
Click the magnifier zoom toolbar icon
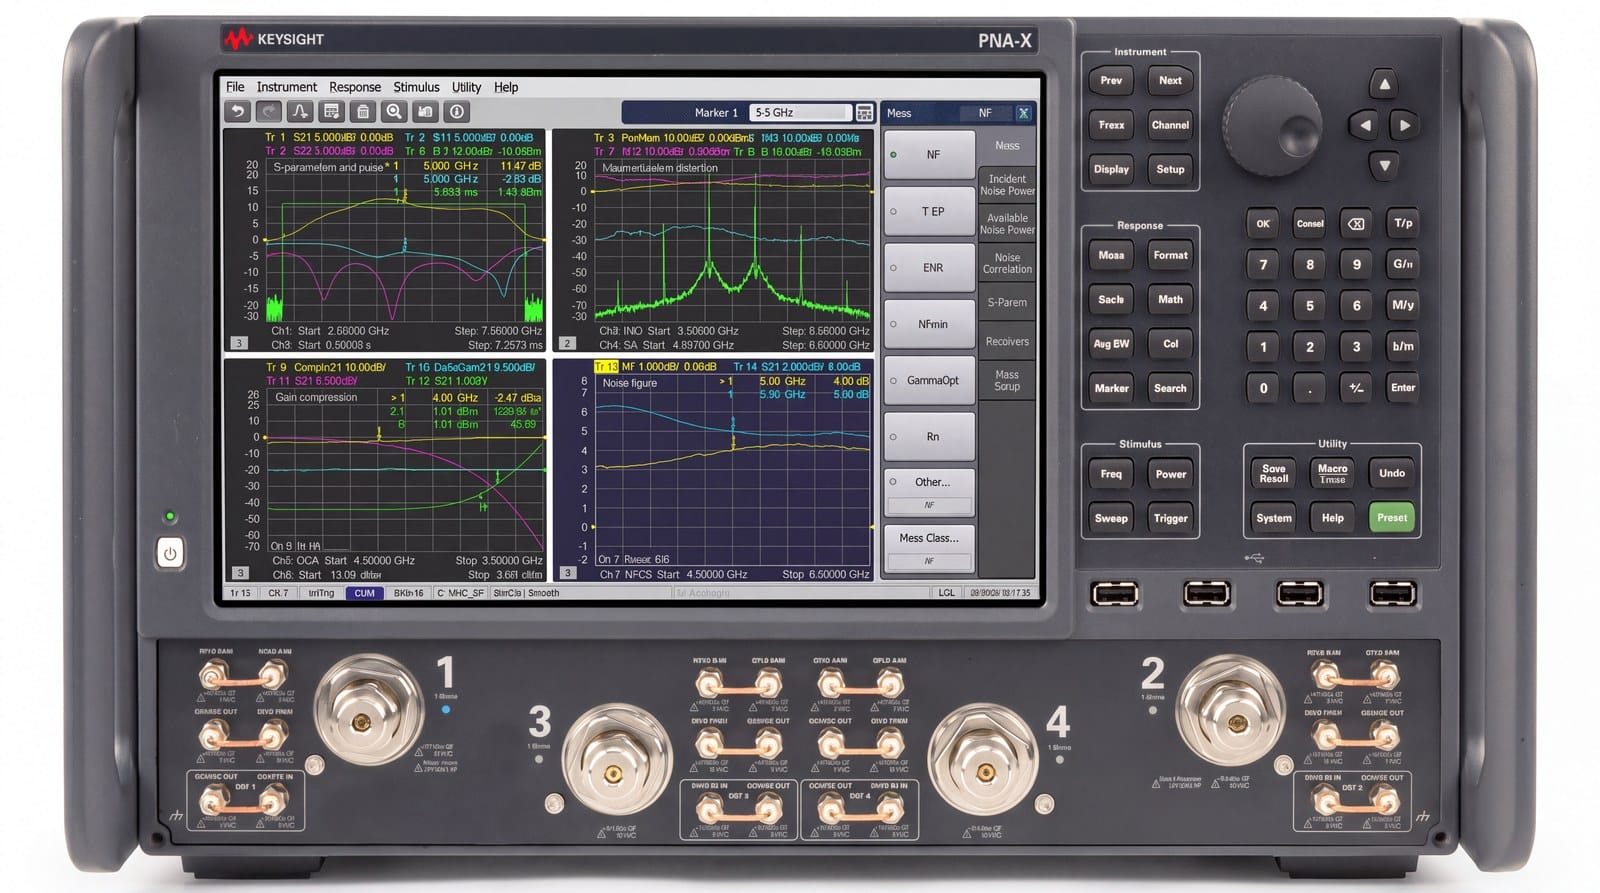(x=394, y=112)
